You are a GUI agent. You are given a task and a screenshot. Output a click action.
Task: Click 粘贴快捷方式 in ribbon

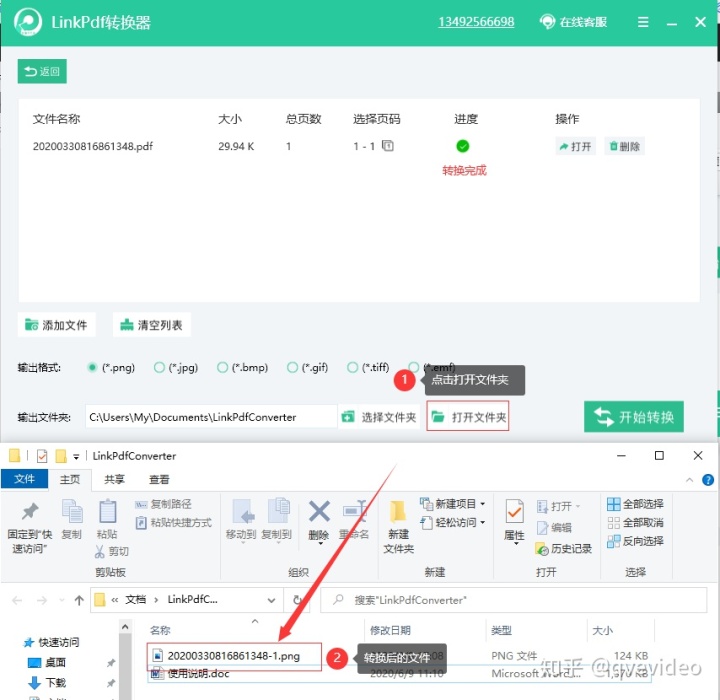pyautogui.click(x=174, y=522)
